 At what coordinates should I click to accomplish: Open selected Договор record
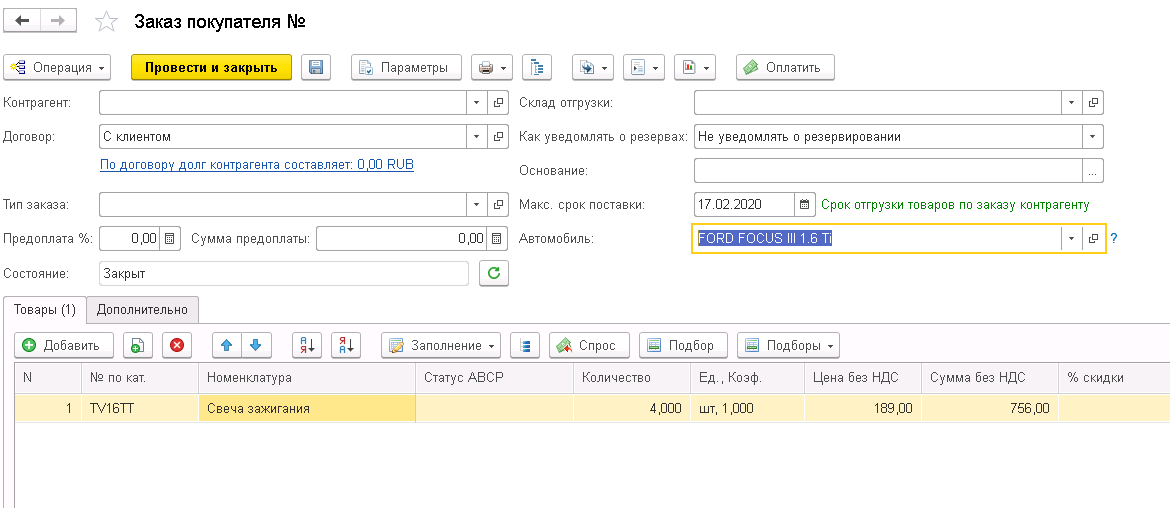point(497,137)
